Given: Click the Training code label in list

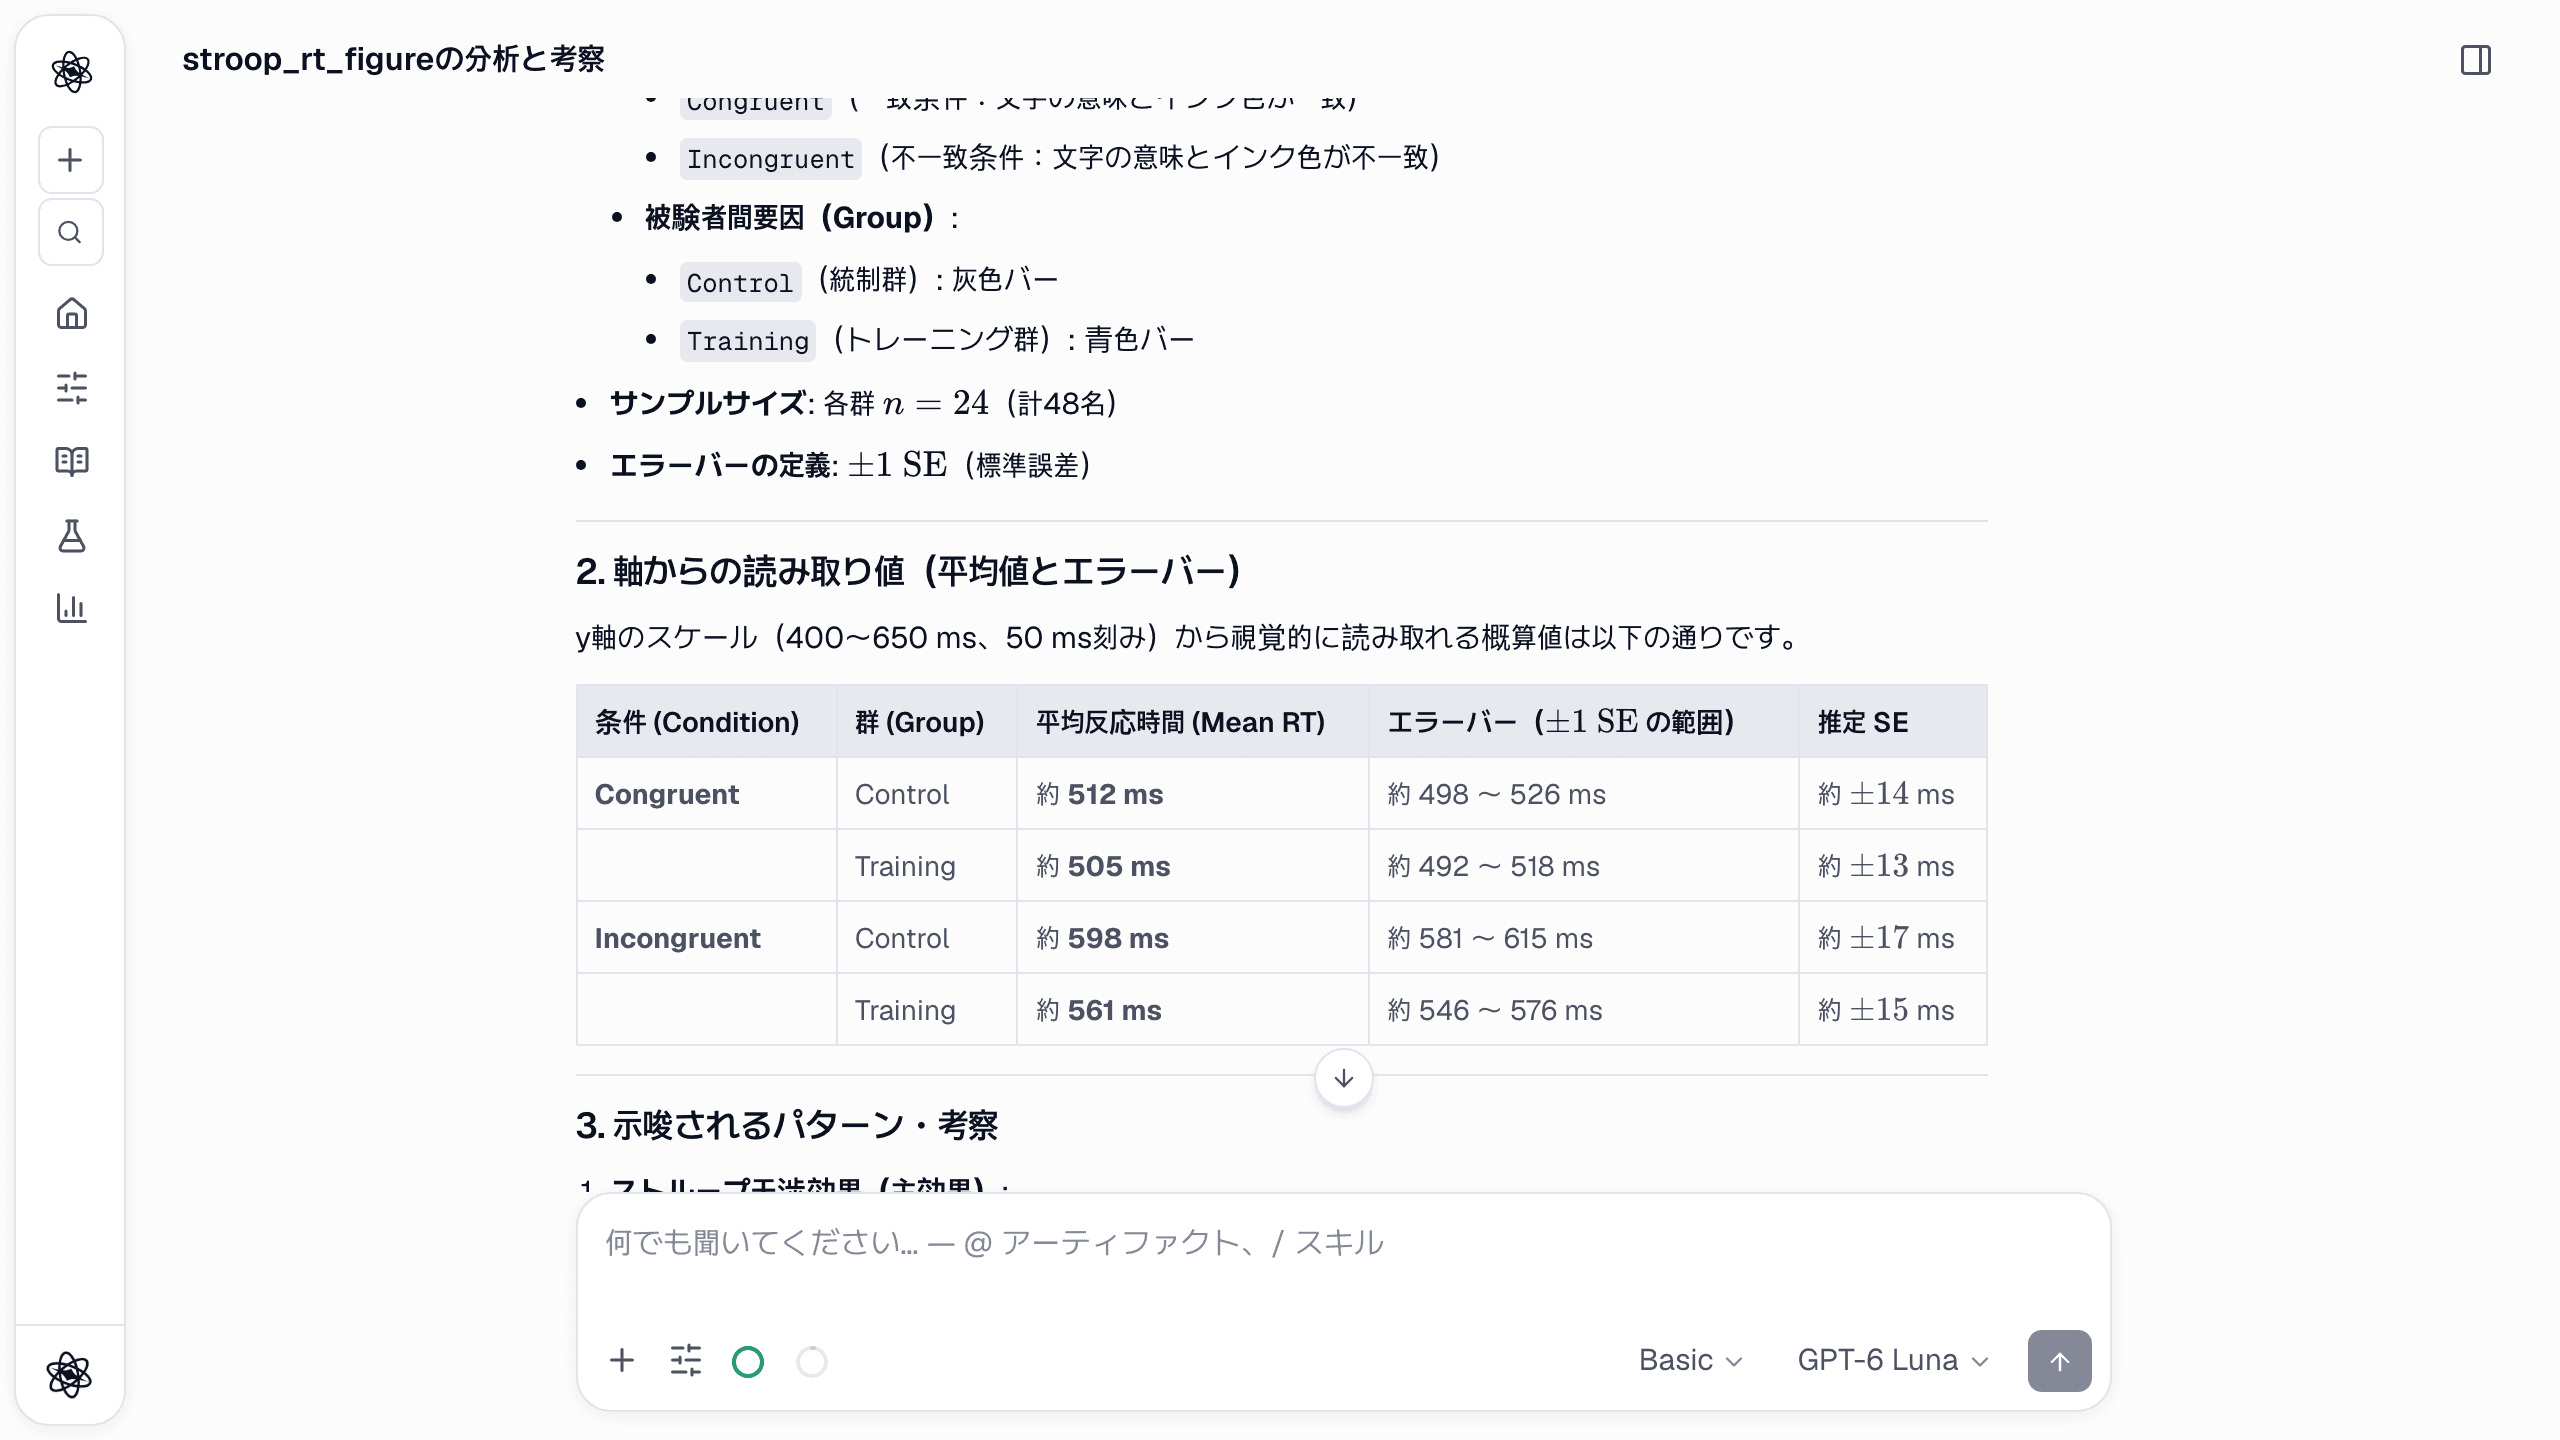Looking at the screenshot, I should (x=747, y=340).
